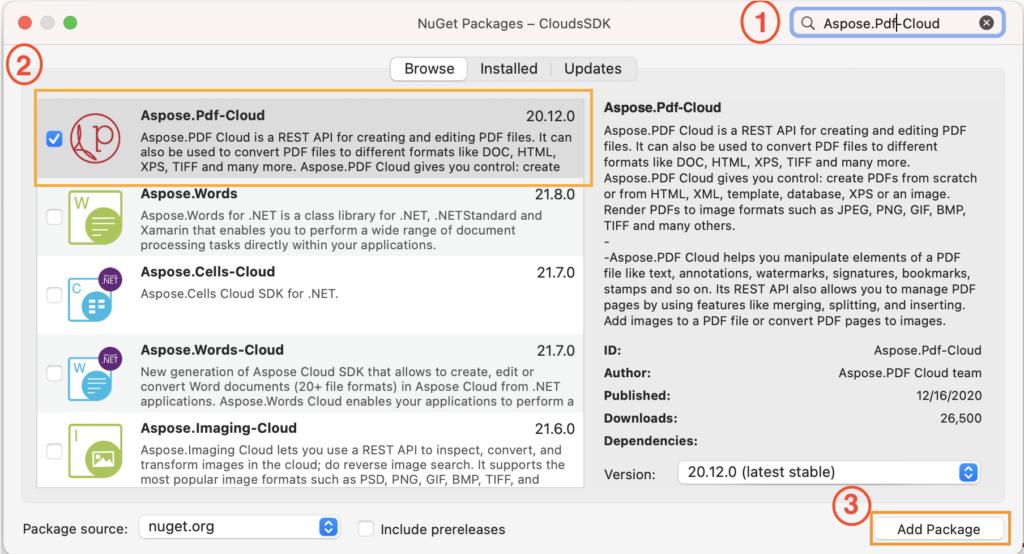Check the Aspose.Cells-Cloud package checkbox
Viewport: 1024px width, 554px height.
click(54, 295)
